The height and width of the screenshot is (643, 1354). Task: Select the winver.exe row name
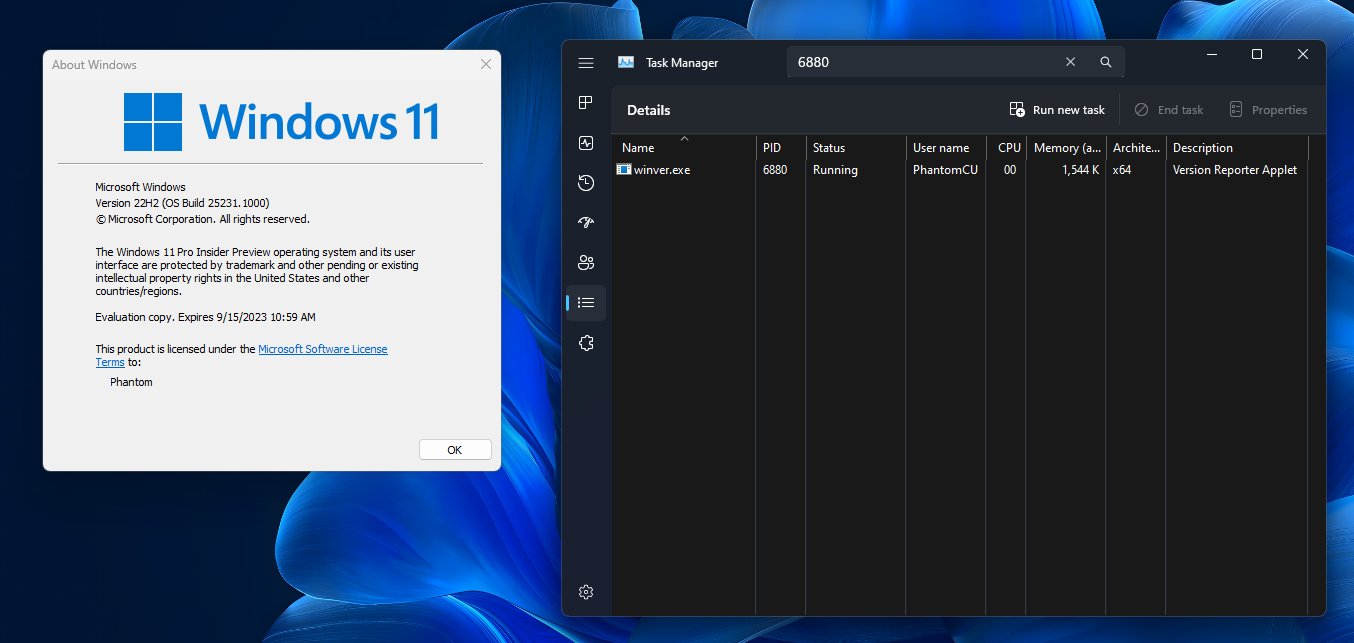pyautogui.click(x=662, y=170)
